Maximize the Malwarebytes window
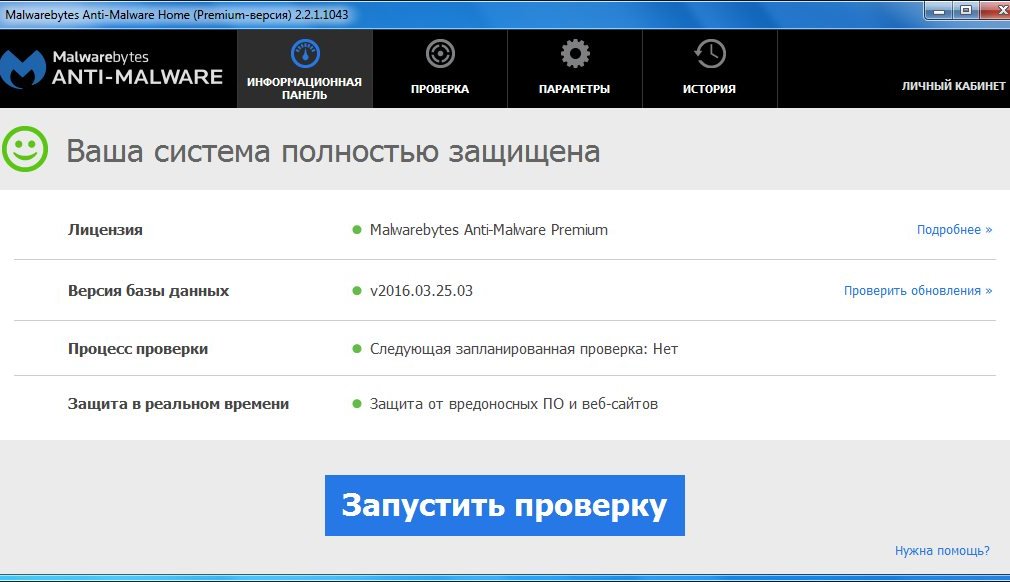Viewport: 1010px width, 582px height. click(966, 11)
